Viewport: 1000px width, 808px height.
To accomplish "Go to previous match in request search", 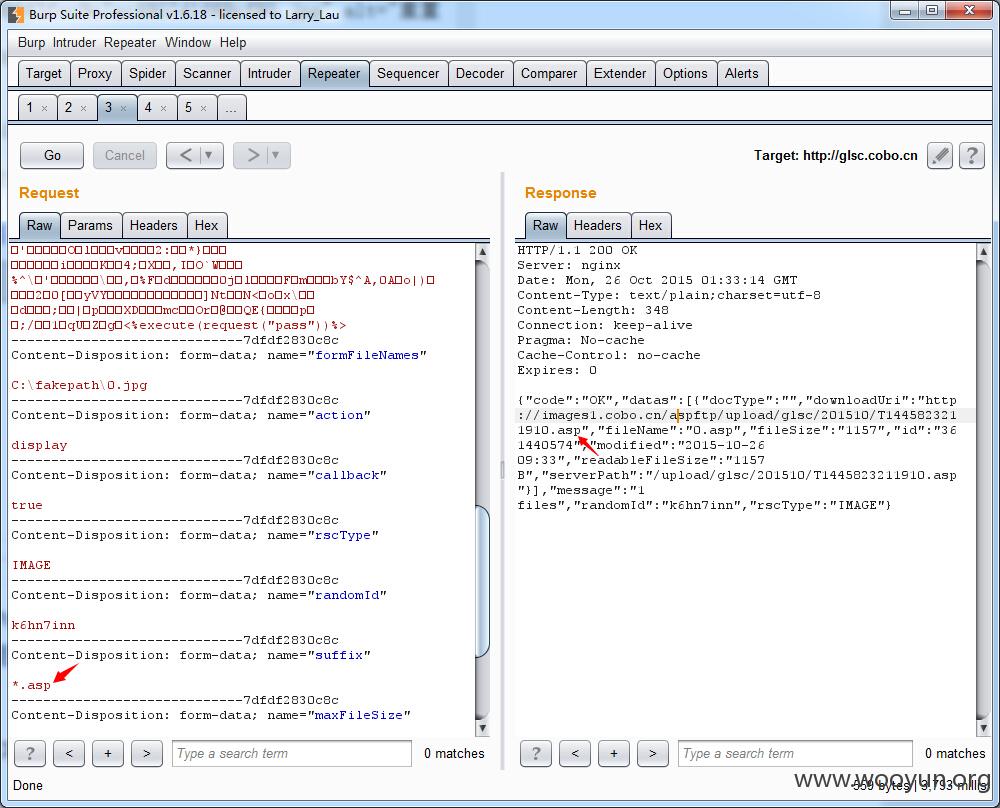I will pyautogui.click(x=69, y=753).
